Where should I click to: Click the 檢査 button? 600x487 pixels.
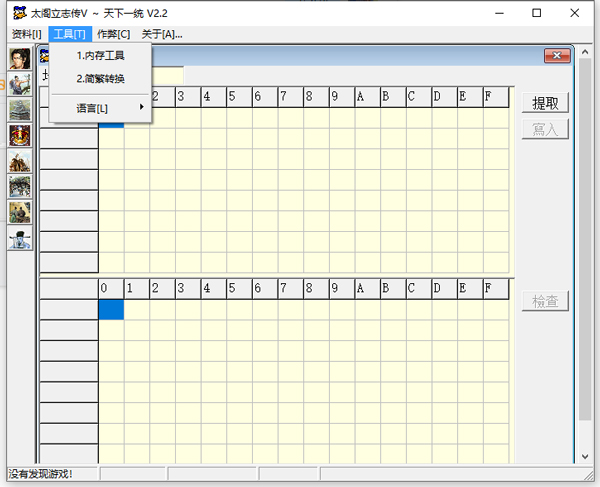pyautogui.click(x=545, y=301)
